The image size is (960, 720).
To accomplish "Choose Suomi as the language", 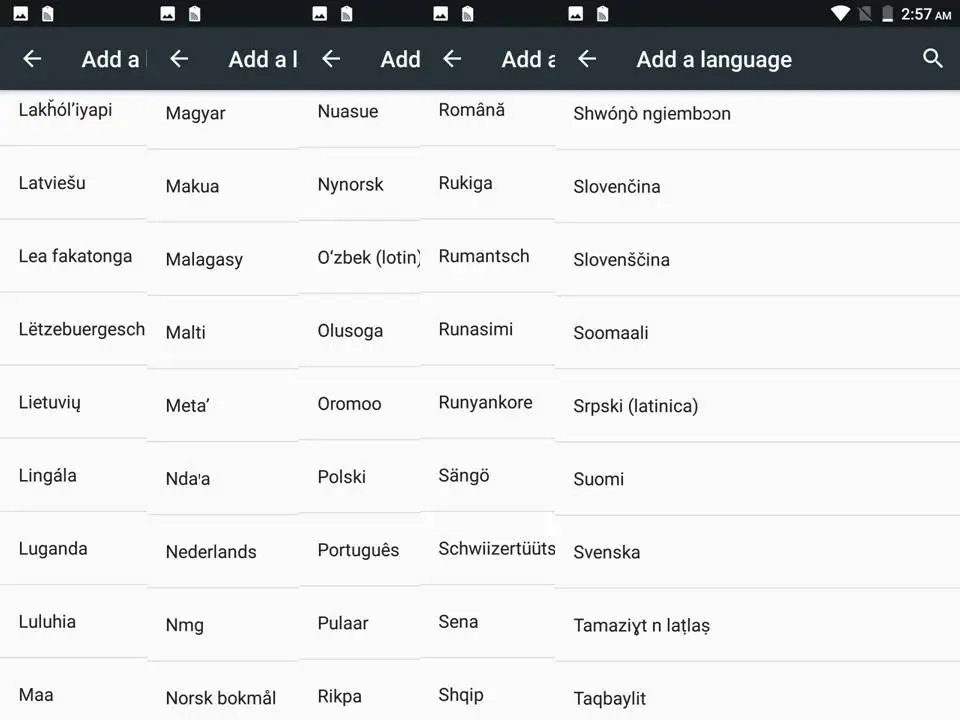I will [598, 479].
